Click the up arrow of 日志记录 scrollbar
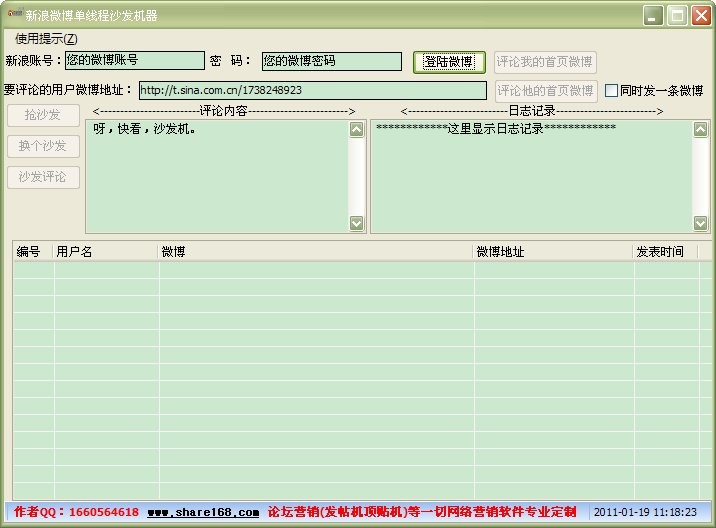Screen dimensions: 716x528 [x=700, y=129]
